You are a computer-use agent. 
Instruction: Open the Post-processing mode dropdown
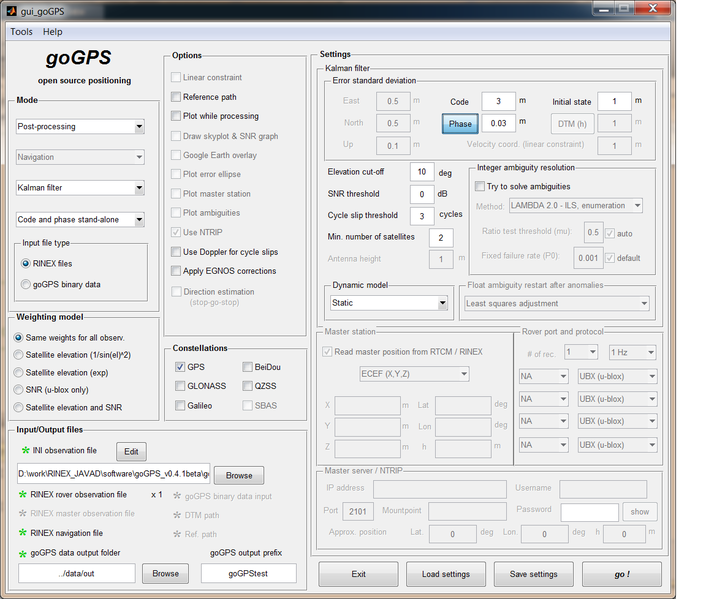pyautogui.click(x=80, y=127)
